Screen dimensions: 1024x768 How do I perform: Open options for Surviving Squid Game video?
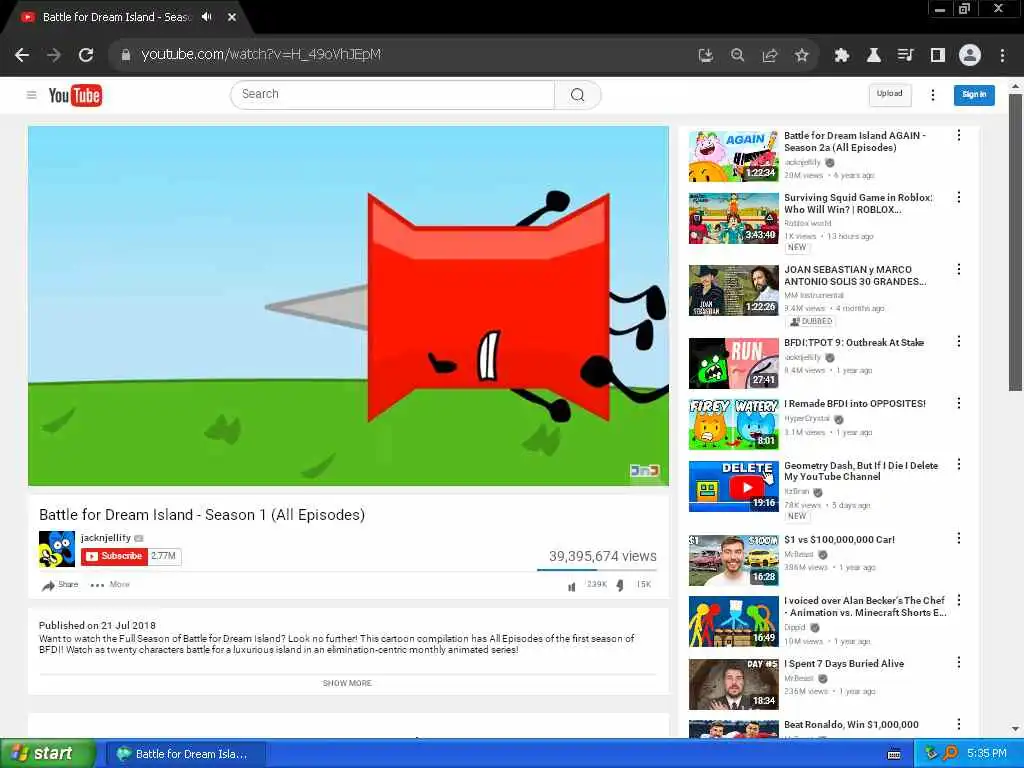pos(959,197)
